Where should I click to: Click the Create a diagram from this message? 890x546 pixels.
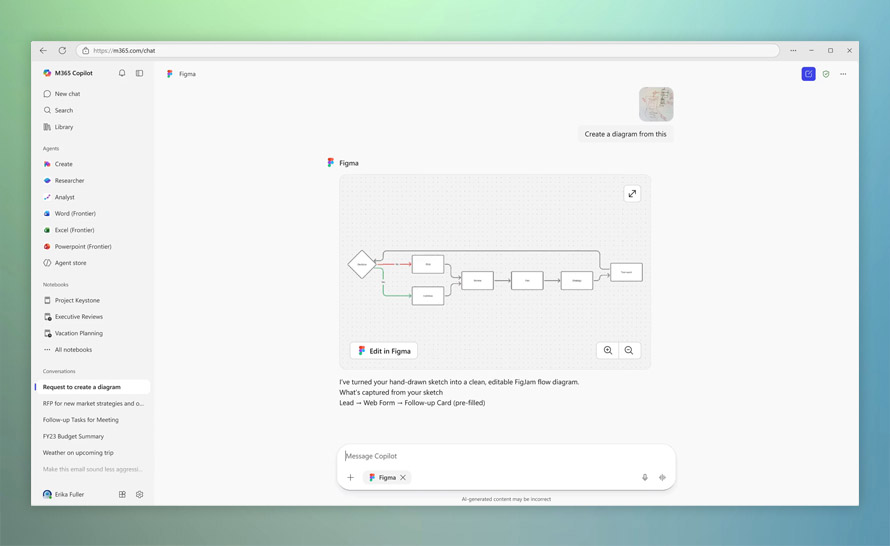click(625, 134)
